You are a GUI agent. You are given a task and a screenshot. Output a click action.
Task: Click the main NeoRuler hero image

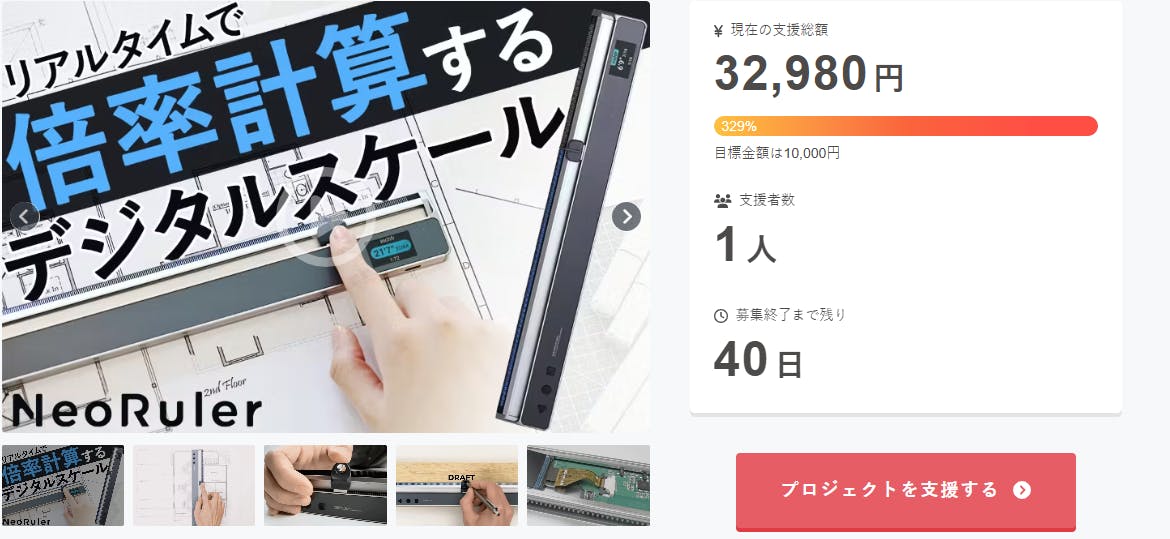coord(326,216)
